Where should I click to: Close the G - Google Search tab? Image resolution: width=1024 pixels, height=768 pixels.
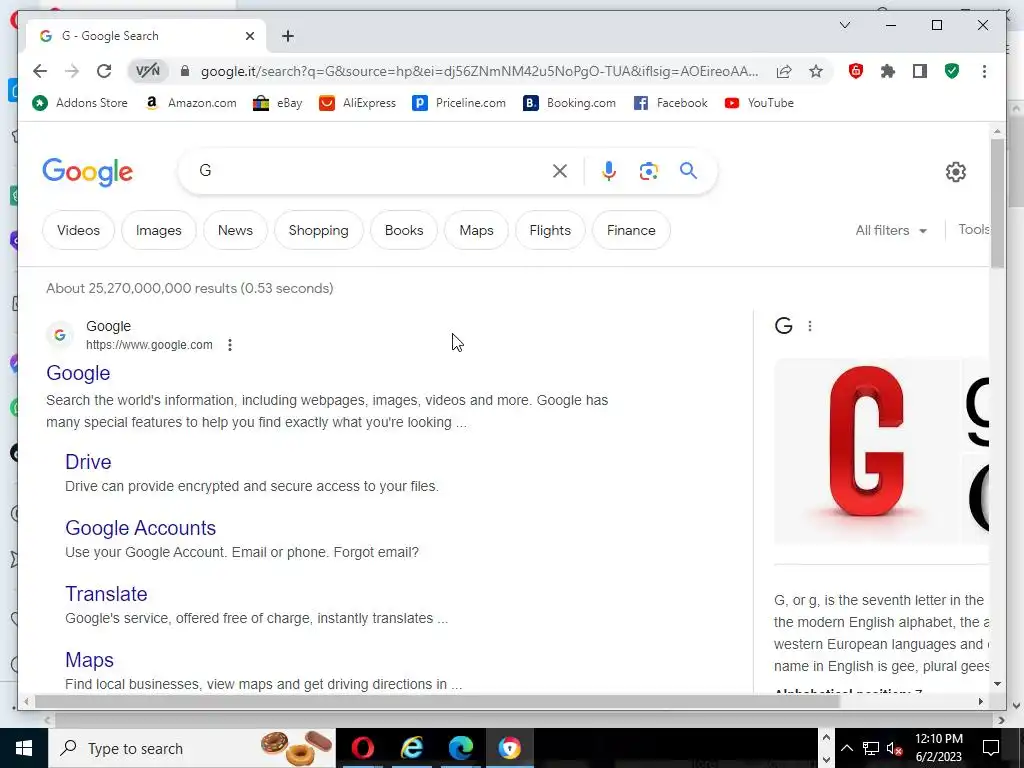coord(249,36)
